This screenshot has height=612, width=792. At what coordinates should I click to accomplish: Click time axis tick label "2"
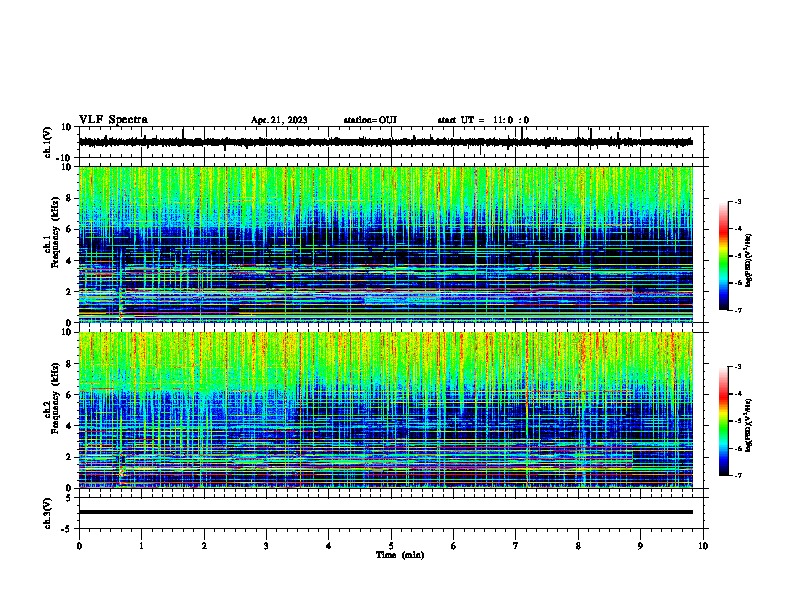[x=204, y=546]
